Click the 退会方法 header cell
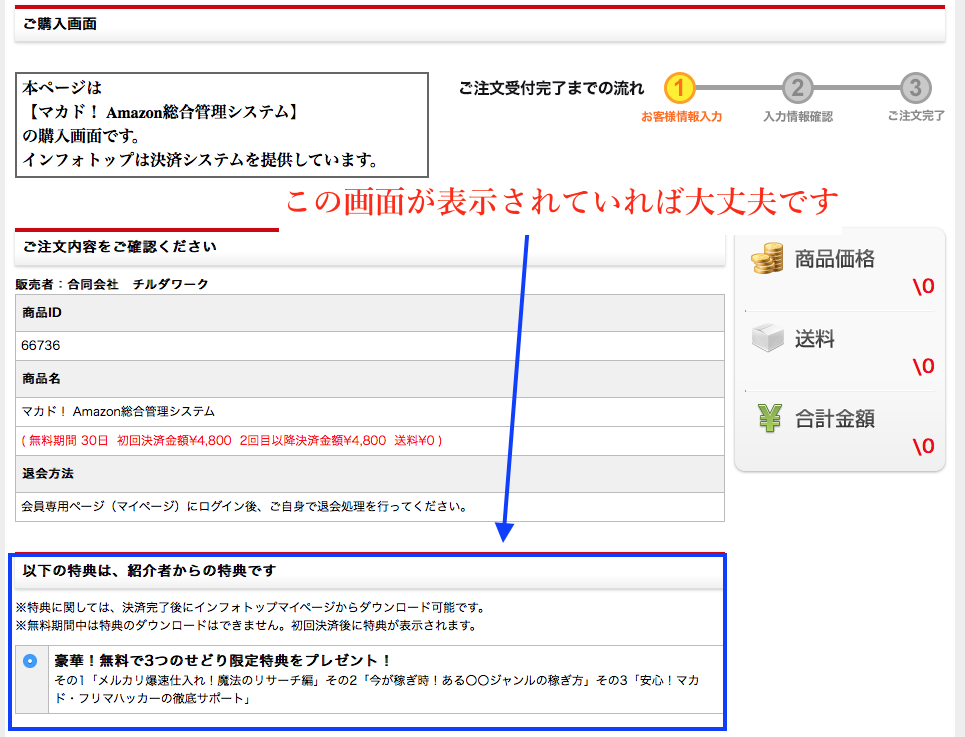This screenshot has width=965, height=737. [x=370, y=474]
